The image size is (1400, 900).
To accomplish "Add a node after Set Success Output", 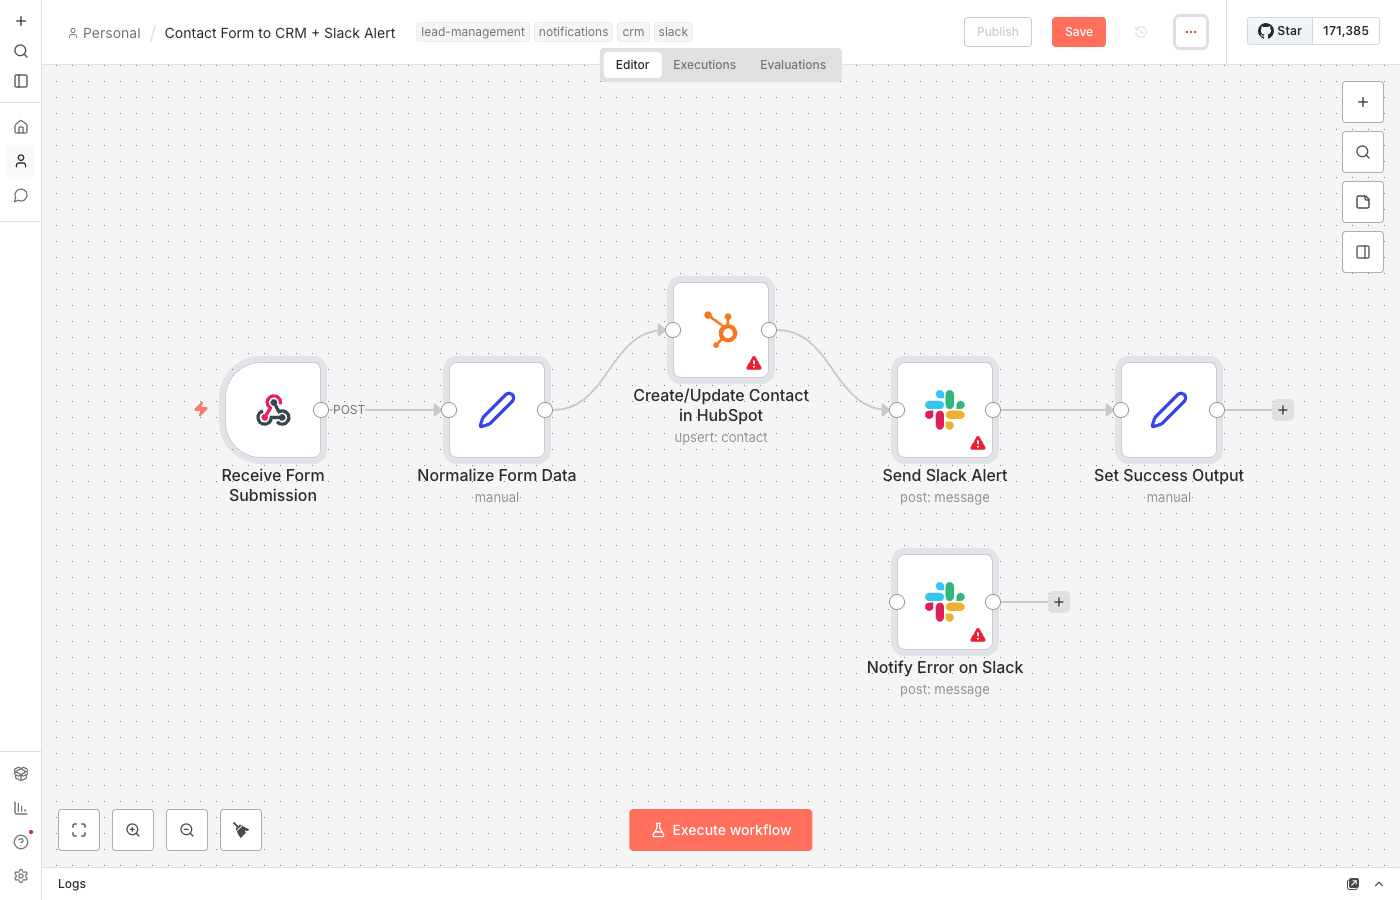I will [x=1282, y=409].
